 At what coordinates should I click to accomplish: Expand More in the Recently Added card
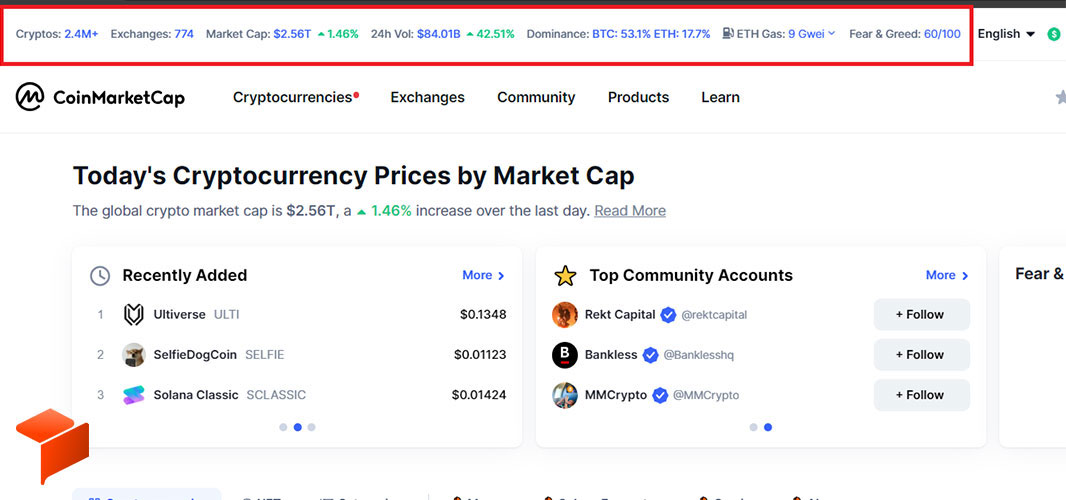(x=483, y=275)
